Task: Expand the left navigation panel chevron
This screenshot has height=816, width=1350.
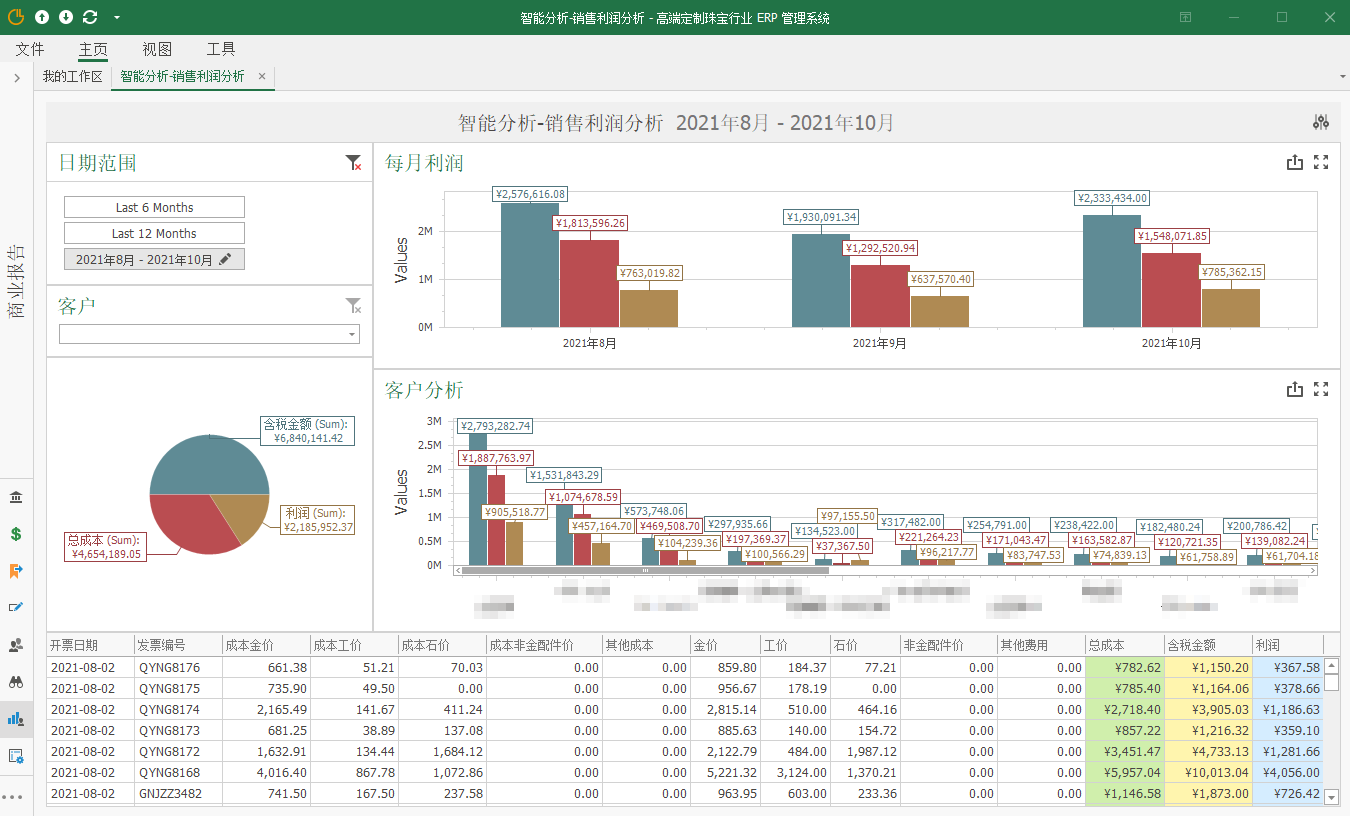Action: (x=17, y=78)
